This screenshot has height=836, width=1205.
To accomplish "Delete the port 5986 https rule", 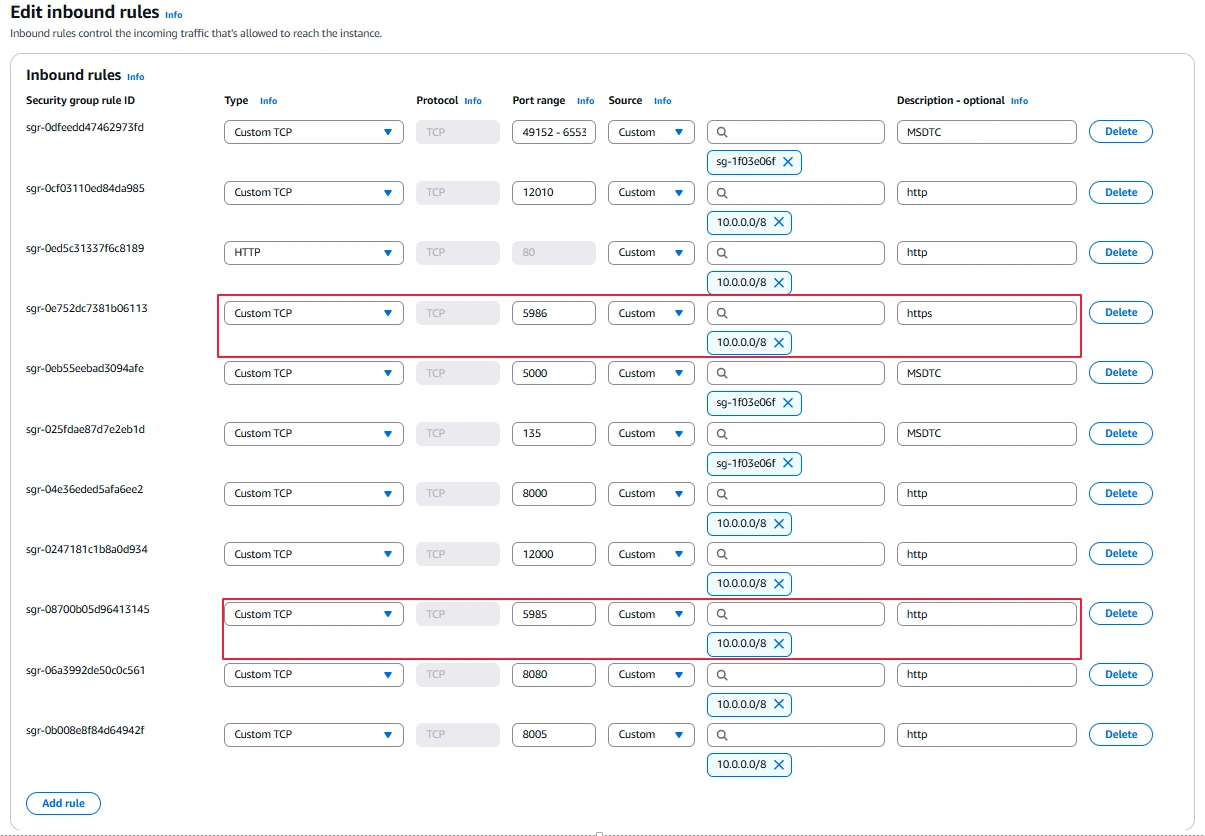I will click(1121, 313).
